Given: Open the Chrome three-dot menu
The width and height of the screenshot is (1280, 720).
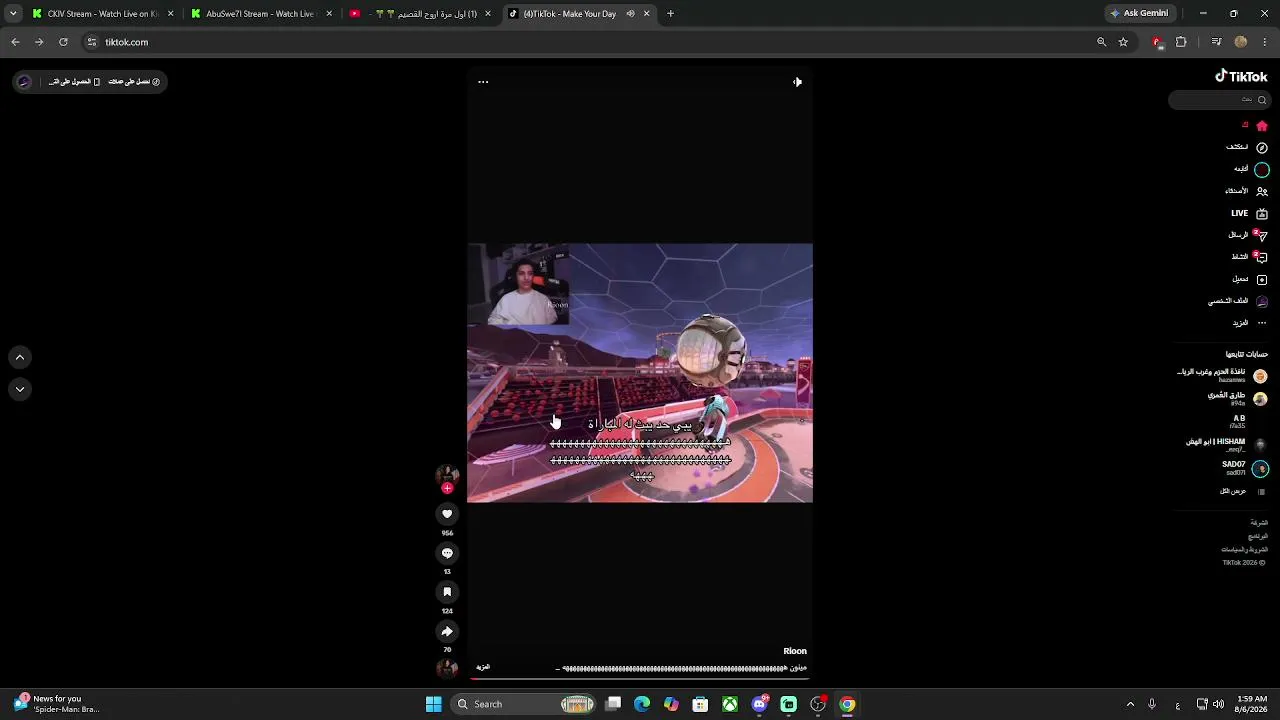Looking at the screenshot, I should [1265, 42].
